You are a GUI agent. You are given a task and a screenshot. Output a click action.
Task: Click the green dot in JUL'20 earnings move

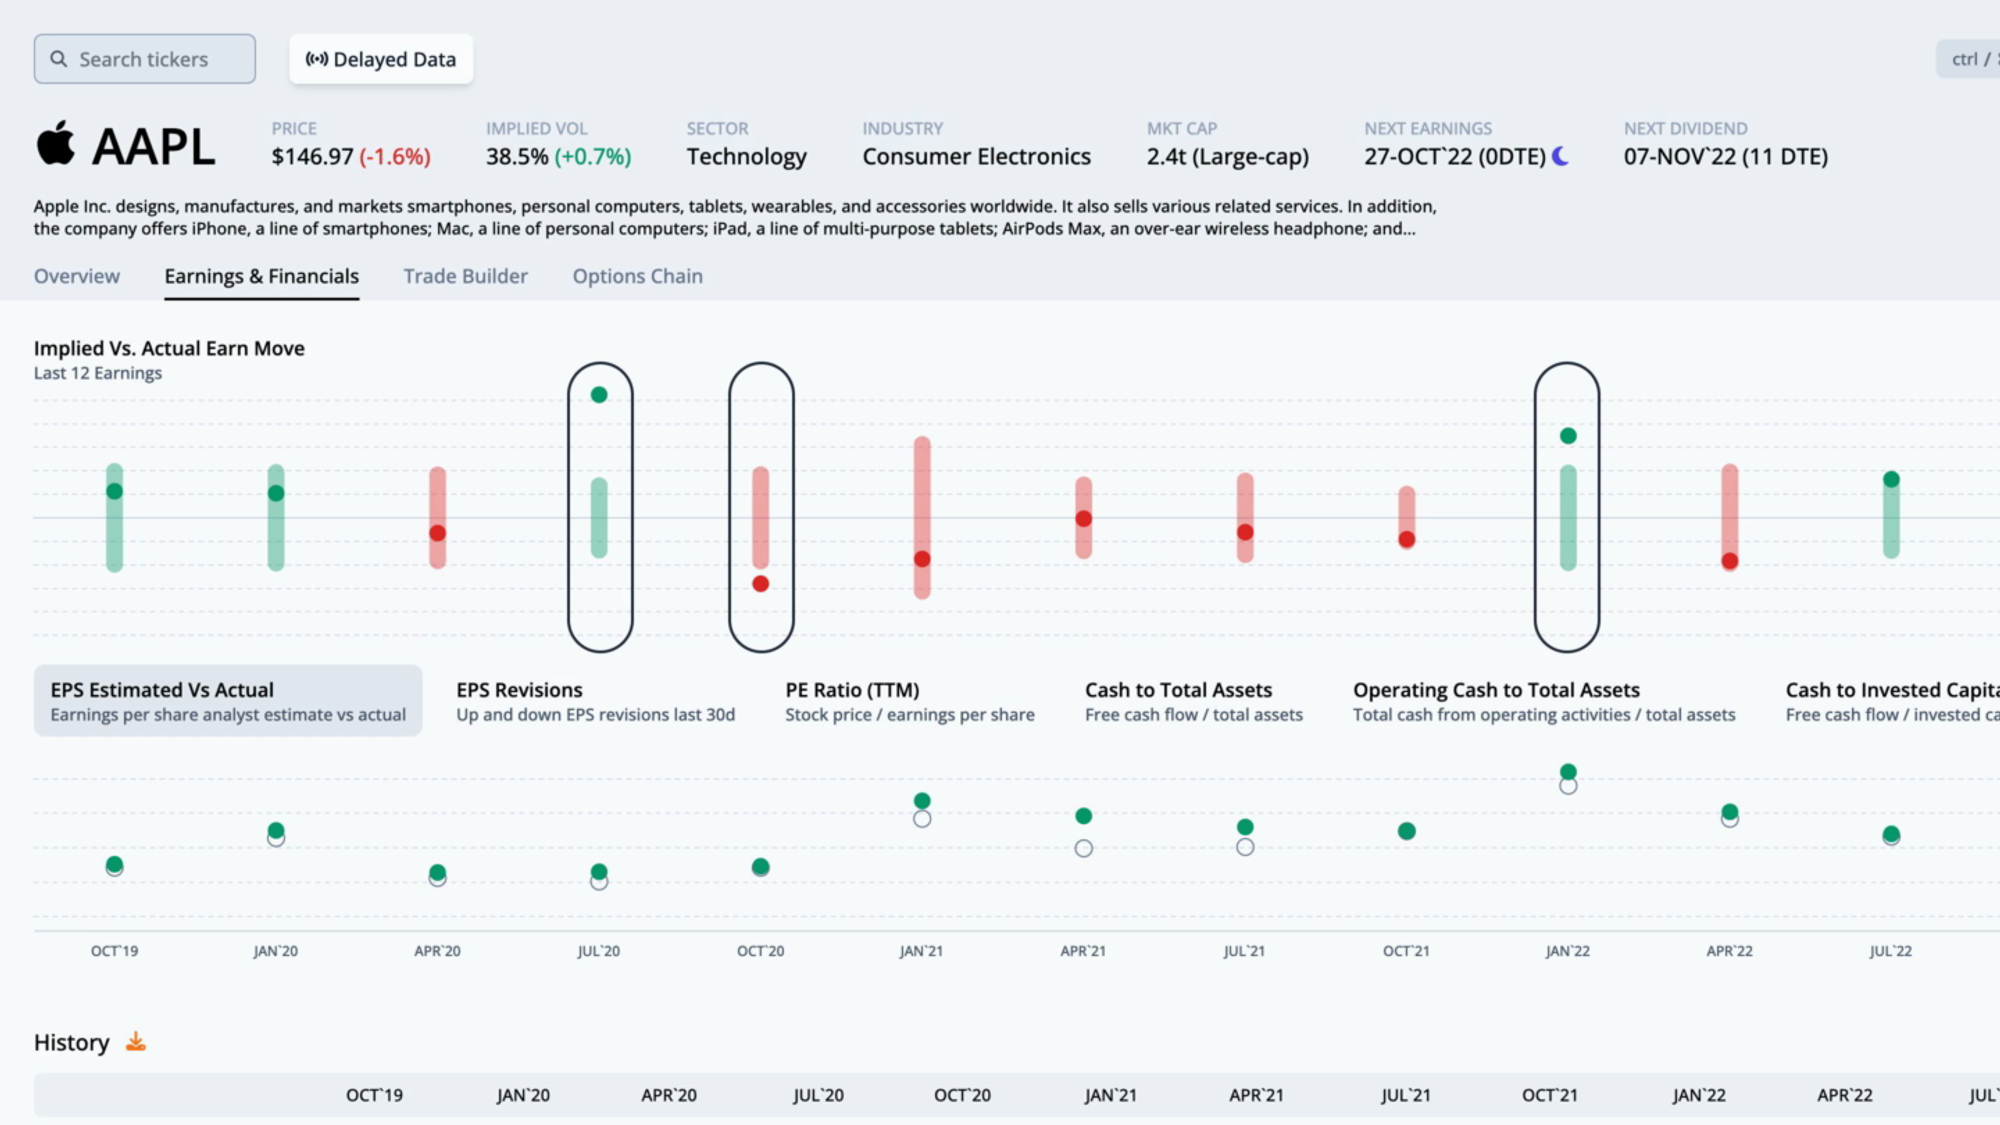pyautogui.click(x=599, y=395)
